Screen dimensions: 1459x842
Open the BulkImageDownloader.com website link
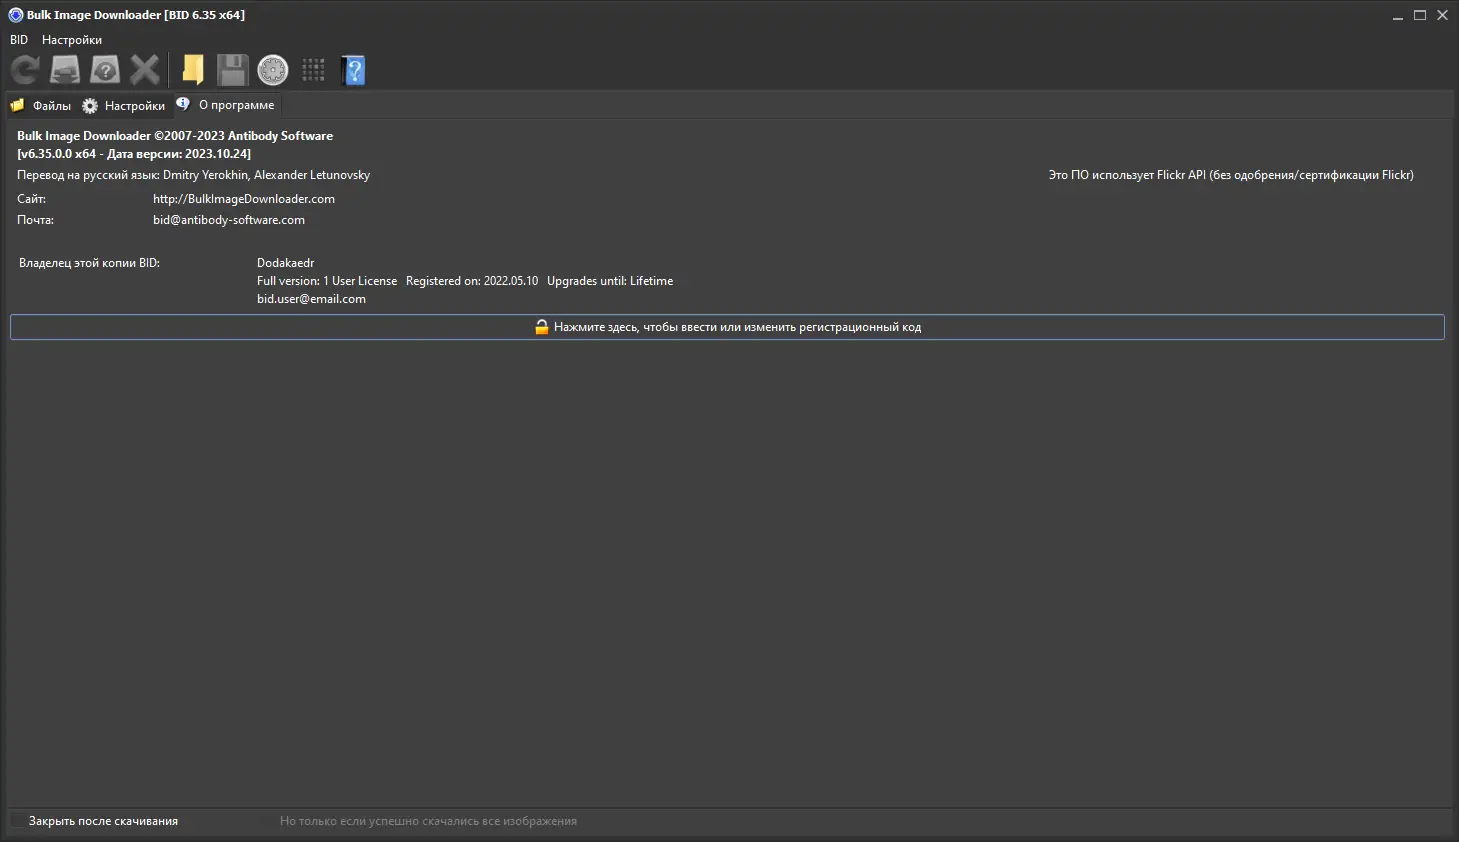244,199
